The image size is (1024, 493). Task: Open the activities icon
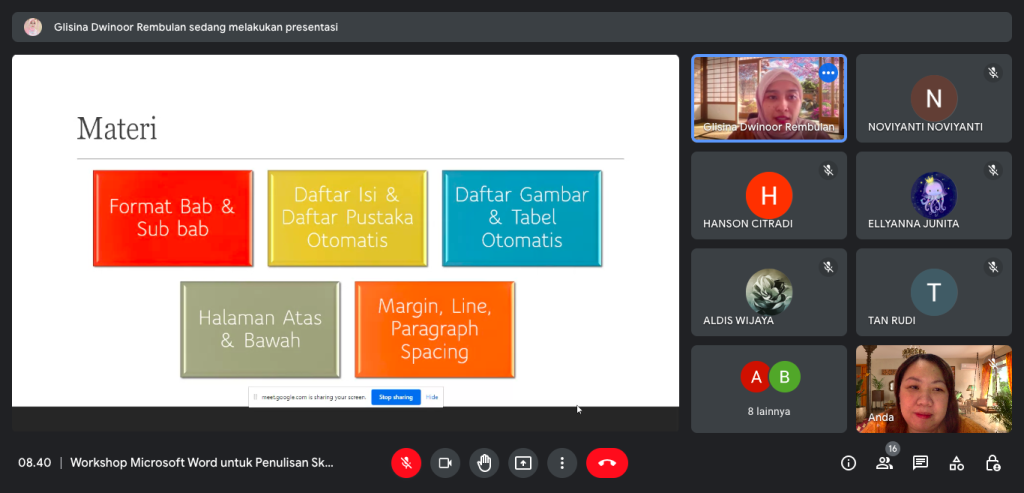point(956,463)
